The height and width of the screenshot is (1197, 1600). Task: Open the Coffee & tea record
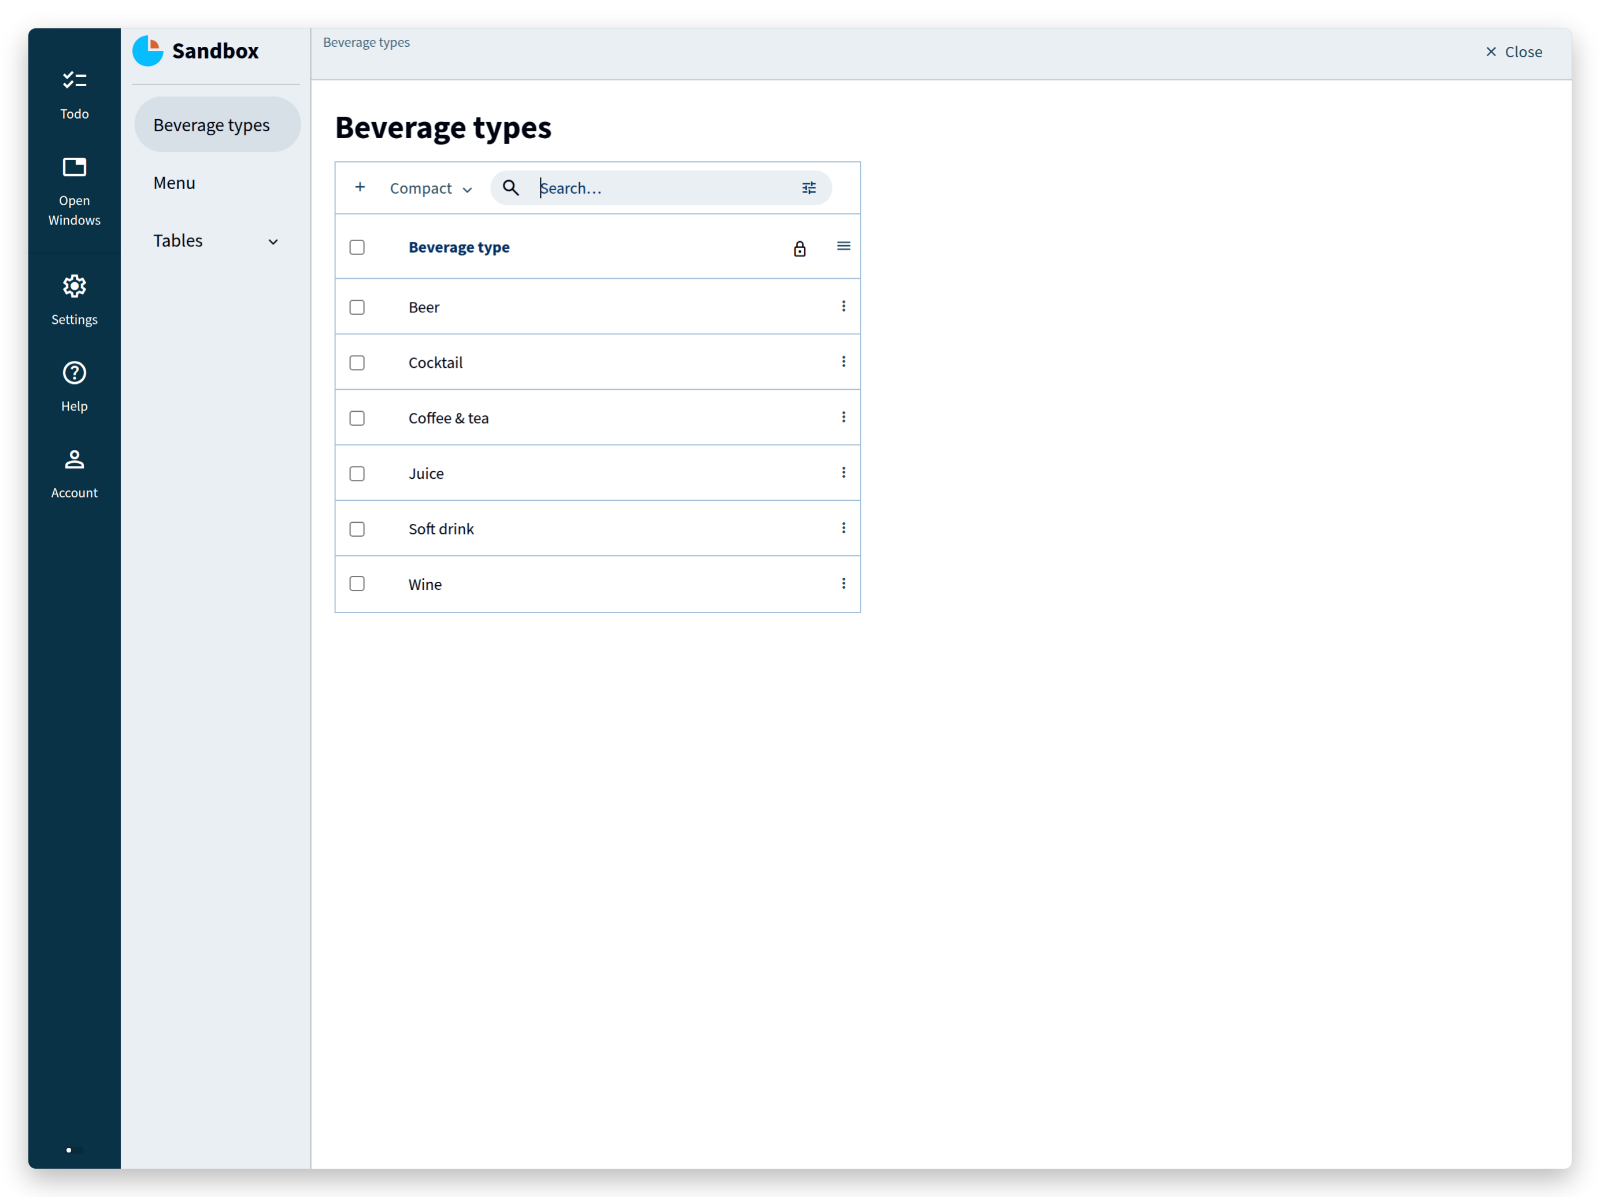(x=449, y=418)
